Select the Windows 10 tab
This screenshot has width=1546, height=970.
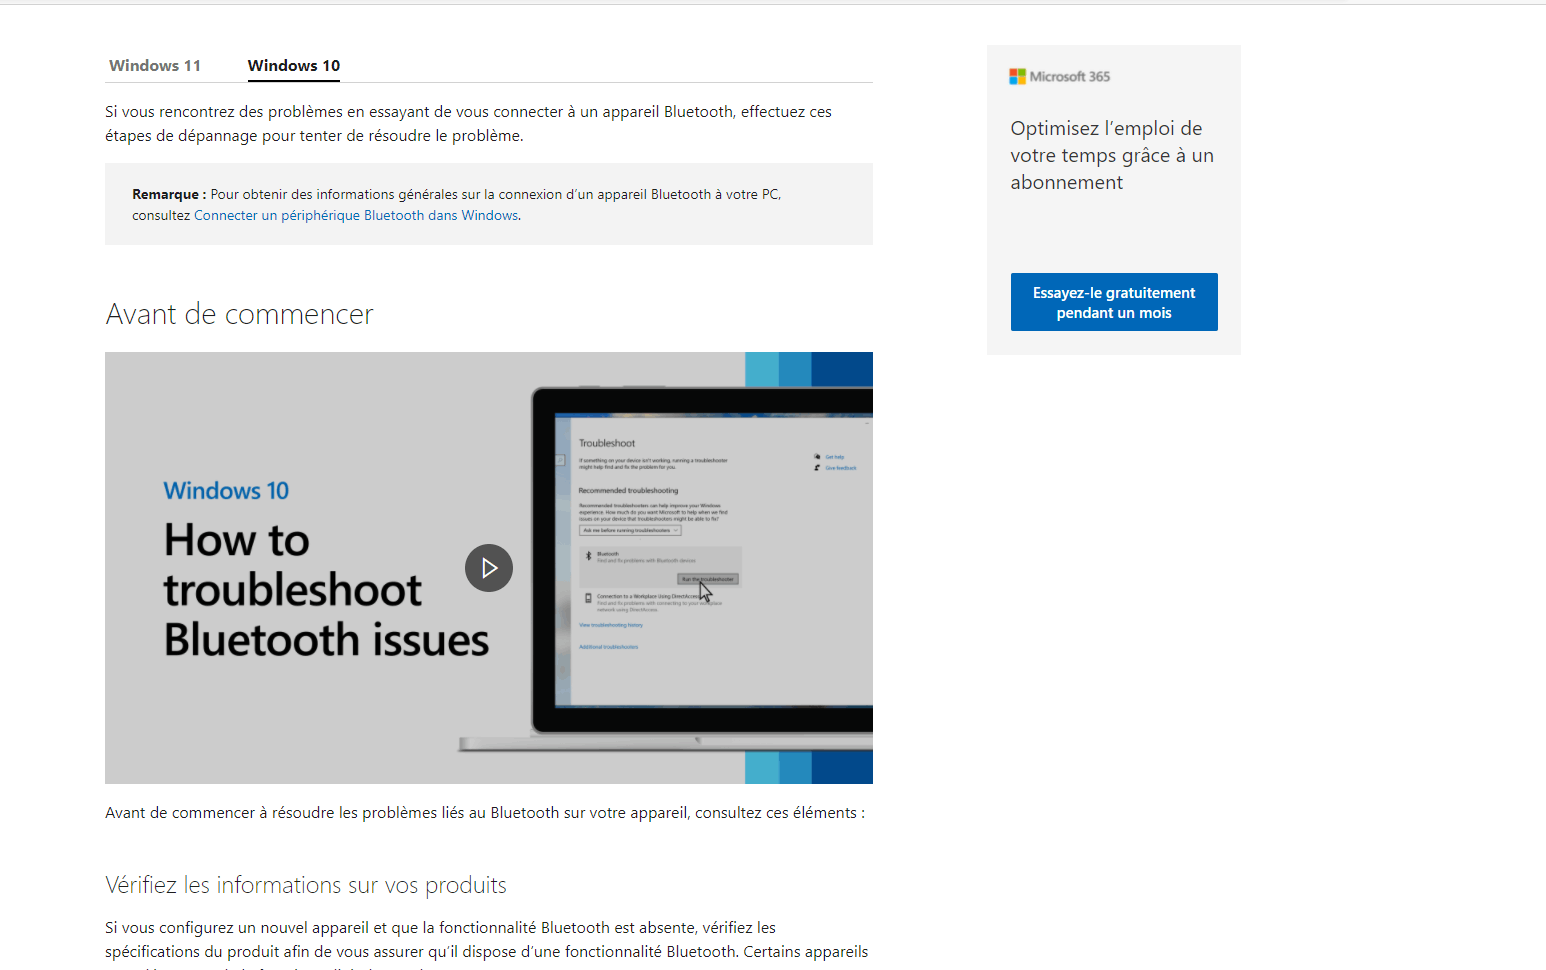[x=294, y=65]
